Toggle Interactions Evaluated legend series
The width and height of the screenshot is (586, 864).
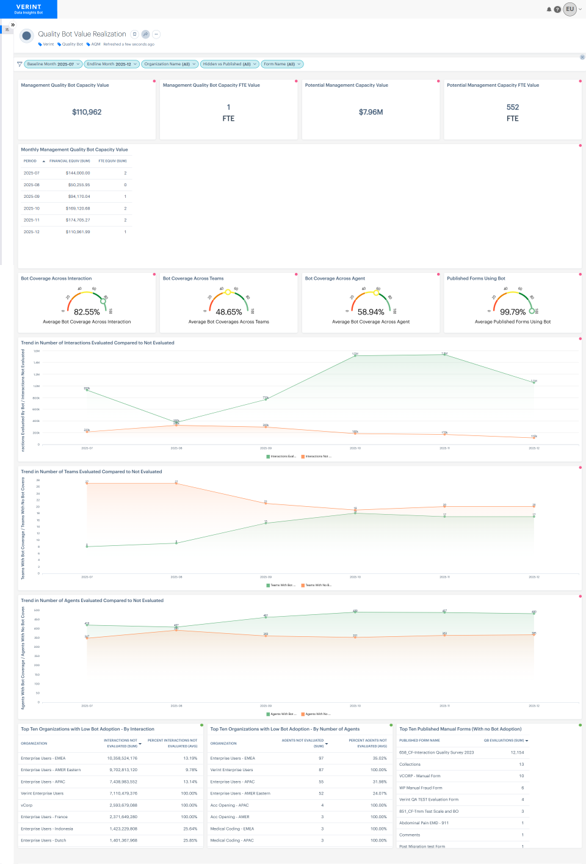coord(282,456)
